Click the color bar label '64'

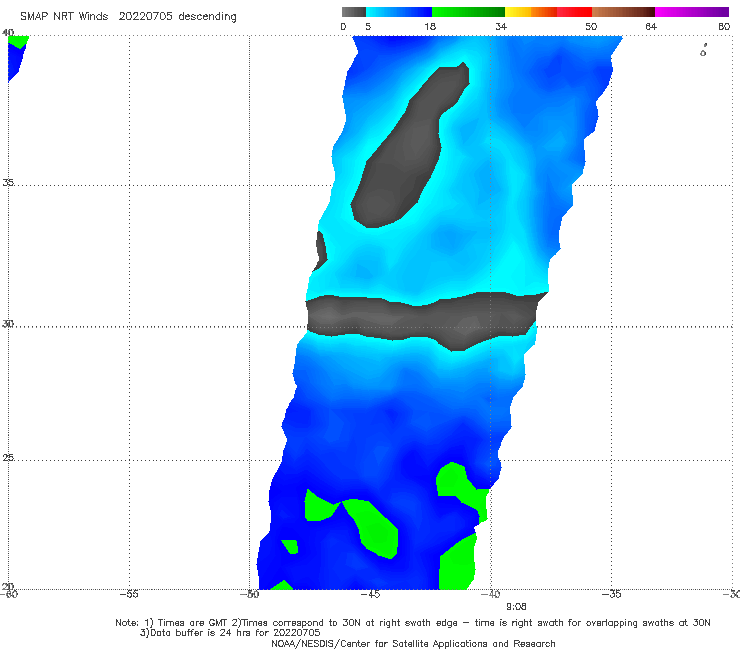tap(651, 26)
